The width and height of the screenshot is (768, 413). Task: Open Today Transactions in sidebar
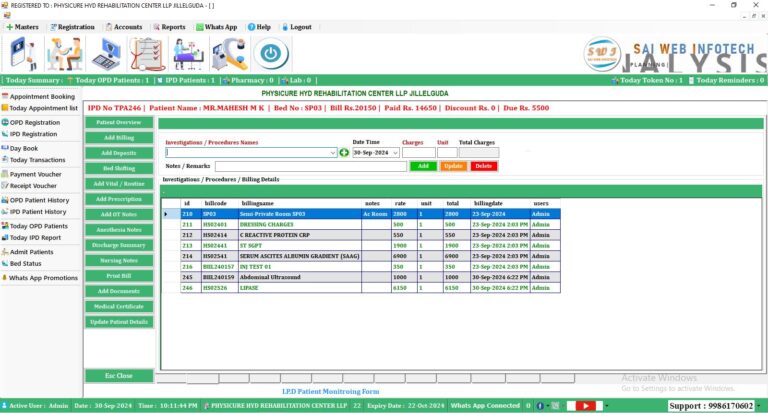[33, 160]
